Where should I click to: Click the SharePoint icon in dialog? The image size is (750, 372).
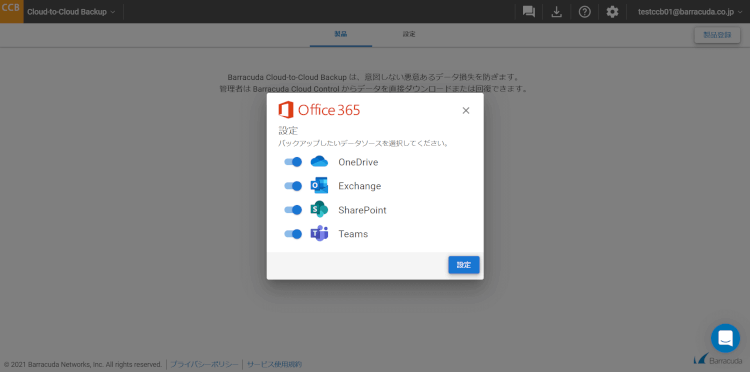pyautogui.click(x=319, y=209)
